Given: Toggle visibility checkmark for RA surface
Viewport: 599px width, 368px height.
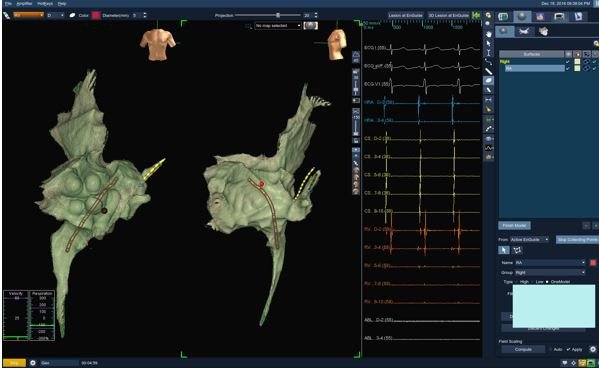Looking at the screenshot, I should coord(568,68).
